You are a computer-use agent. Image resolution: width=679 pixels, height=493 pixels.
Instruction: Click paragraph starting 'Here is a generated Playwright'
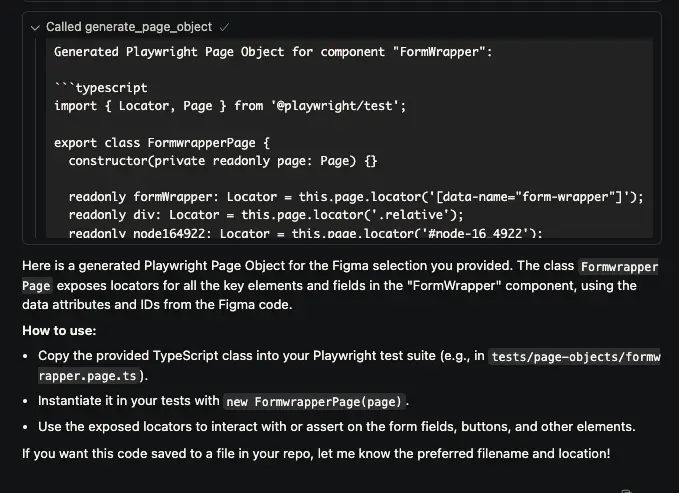tap(340, 285)
